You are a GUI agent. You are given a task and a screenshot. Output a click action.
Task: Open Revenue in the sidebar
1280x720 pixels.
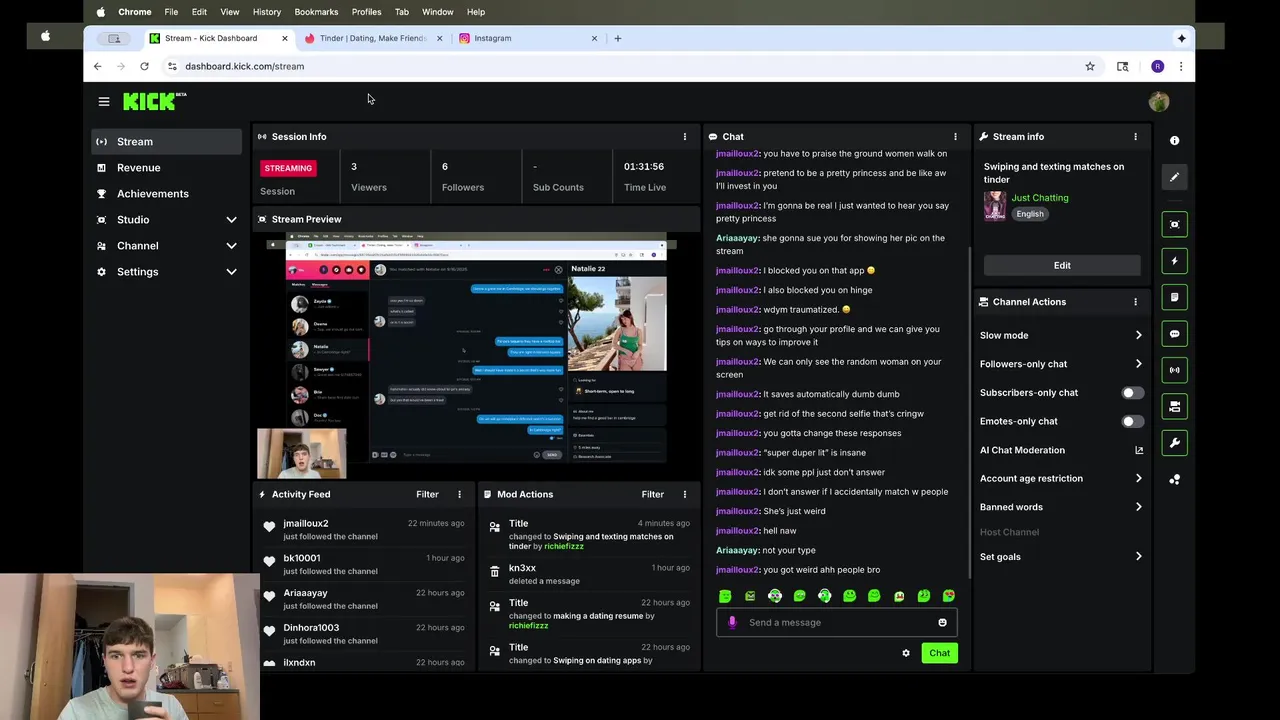[x=166, y=168]
